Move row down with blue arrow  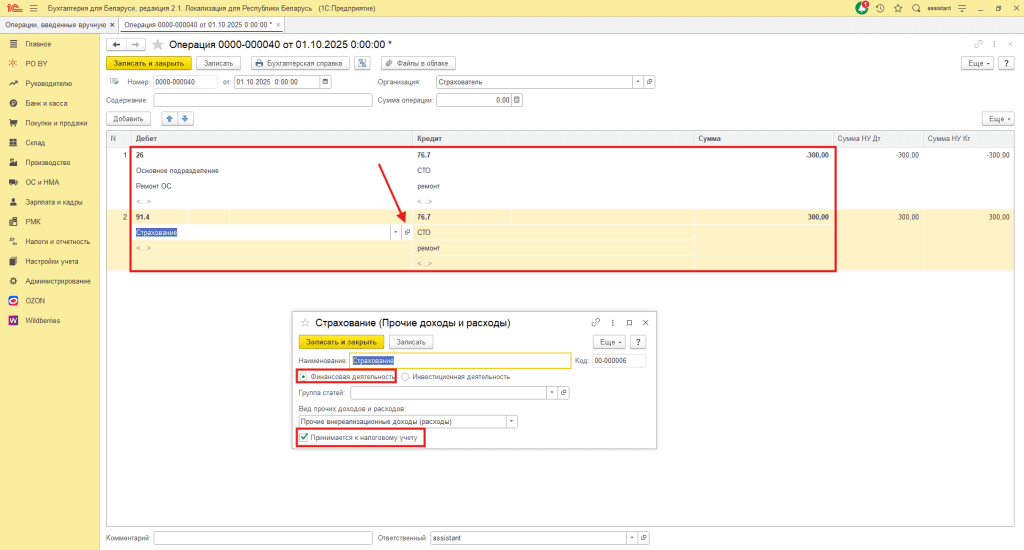coord(185,119)
